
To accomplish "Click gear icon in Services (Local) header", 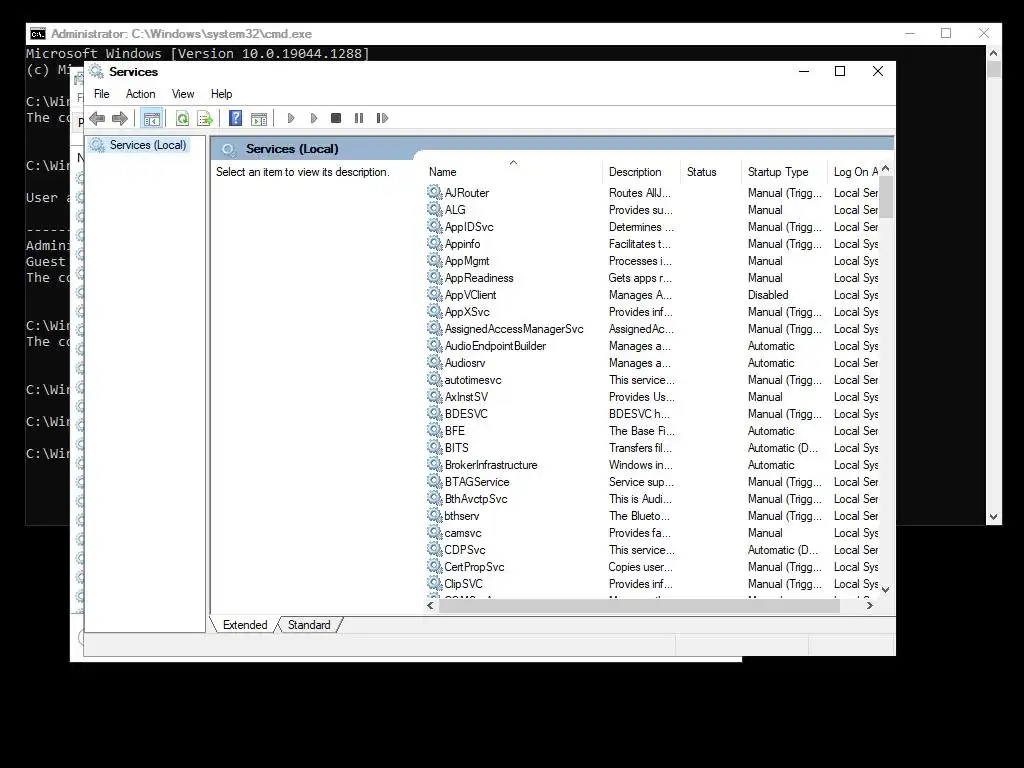I will [x=229, y=150].
